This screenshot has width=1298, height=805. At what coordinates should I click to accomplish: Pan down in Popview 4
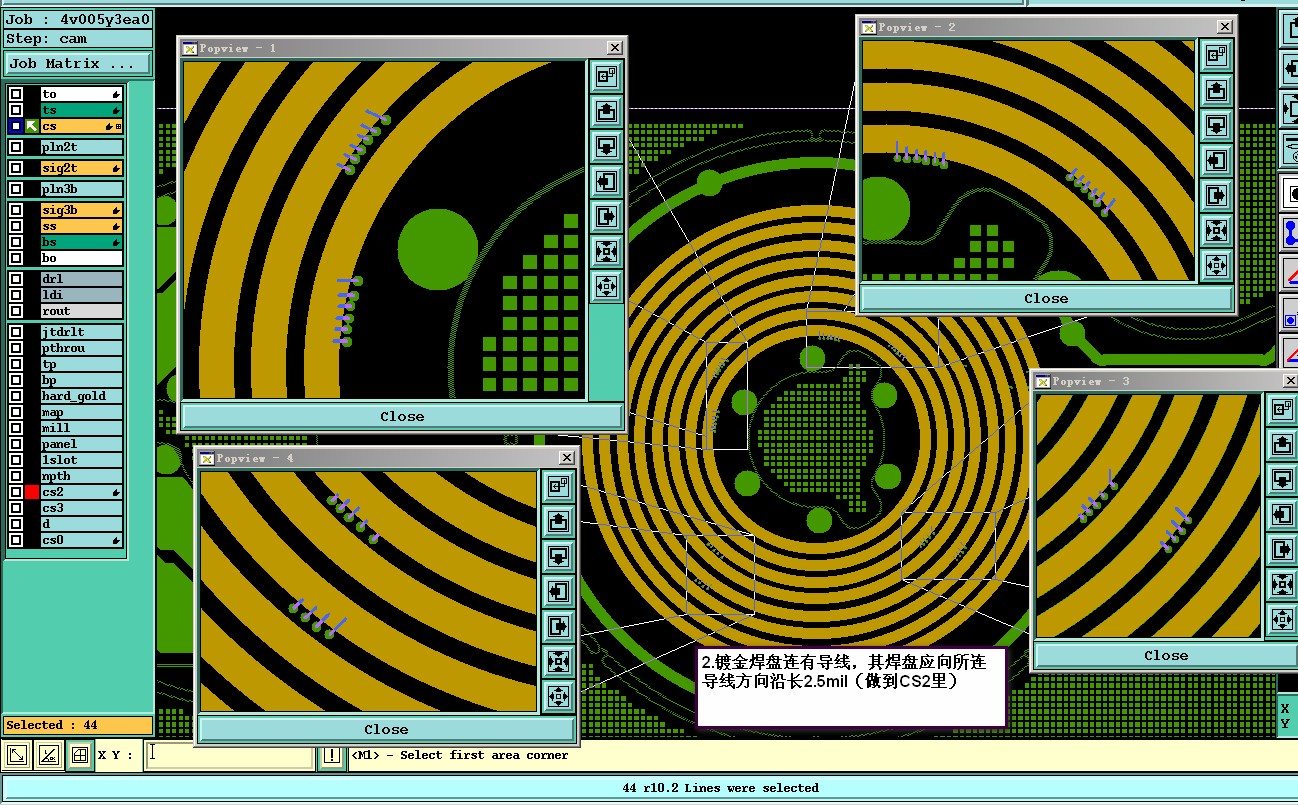tap(558, 556)
